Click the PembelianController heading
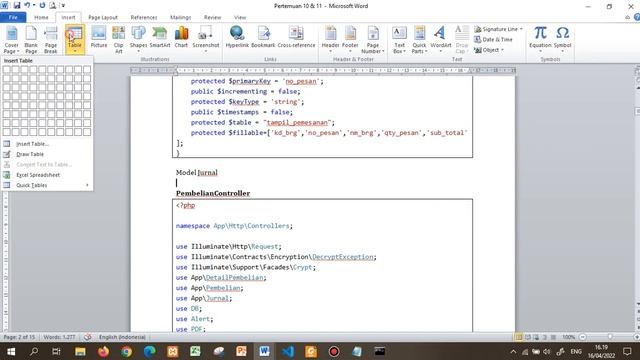Viewport: 640px width, 360px height. coord(213,193)
